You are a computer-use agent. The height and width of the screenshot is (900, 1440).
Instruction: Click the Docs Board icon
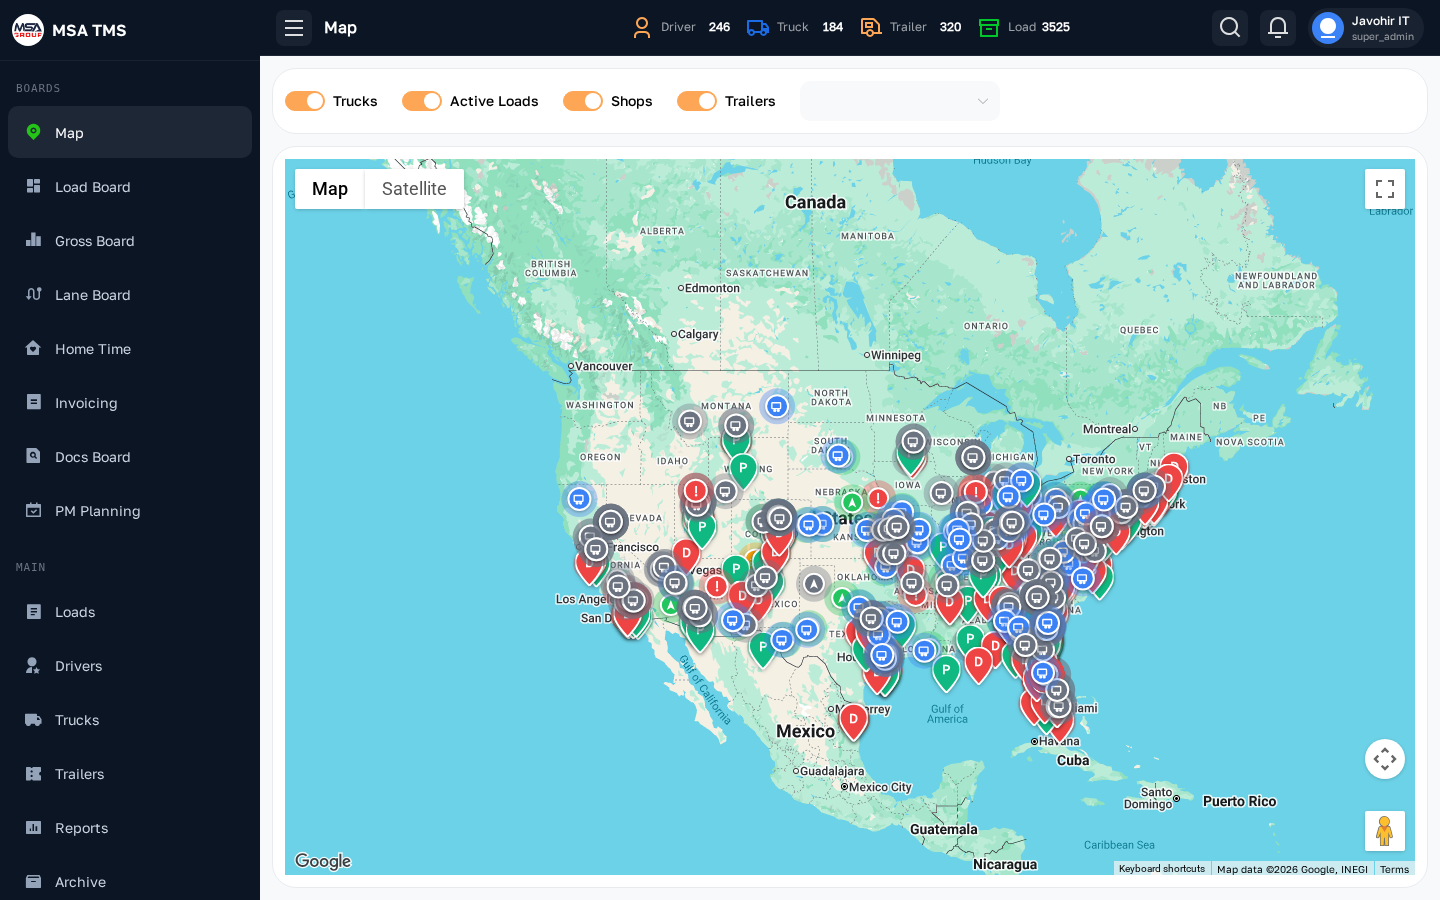(x=34, y=456)
